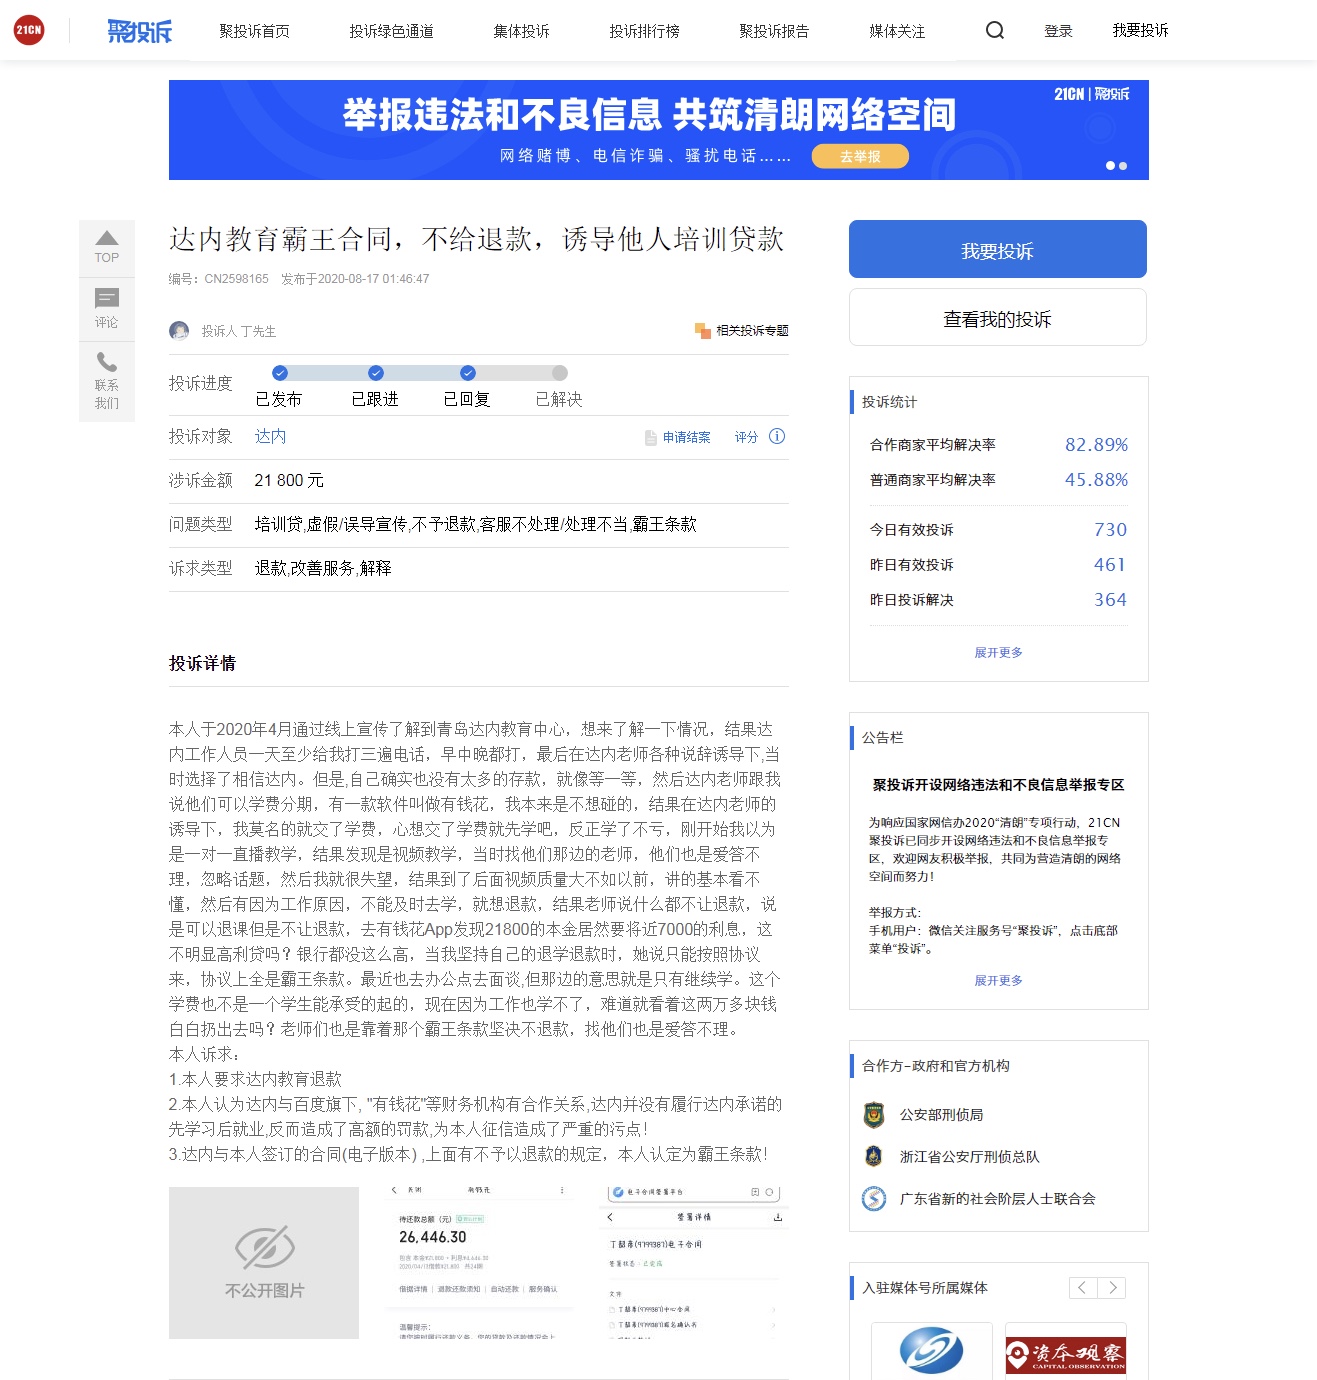Click the 已跟进 progress checkmark

click(376, 373)
